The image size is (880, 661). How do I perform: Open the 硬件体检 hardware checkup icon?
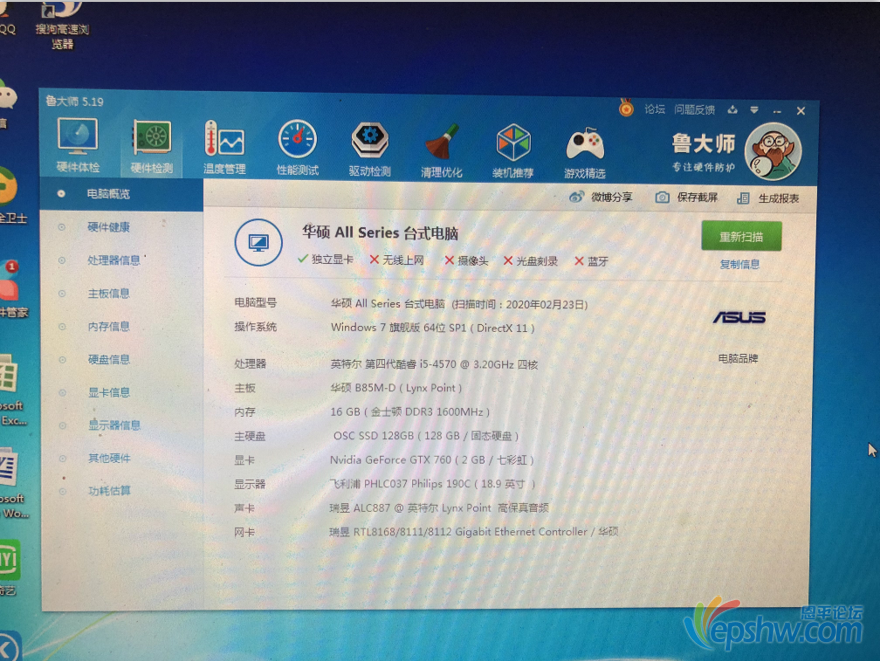tap(78, 145)
